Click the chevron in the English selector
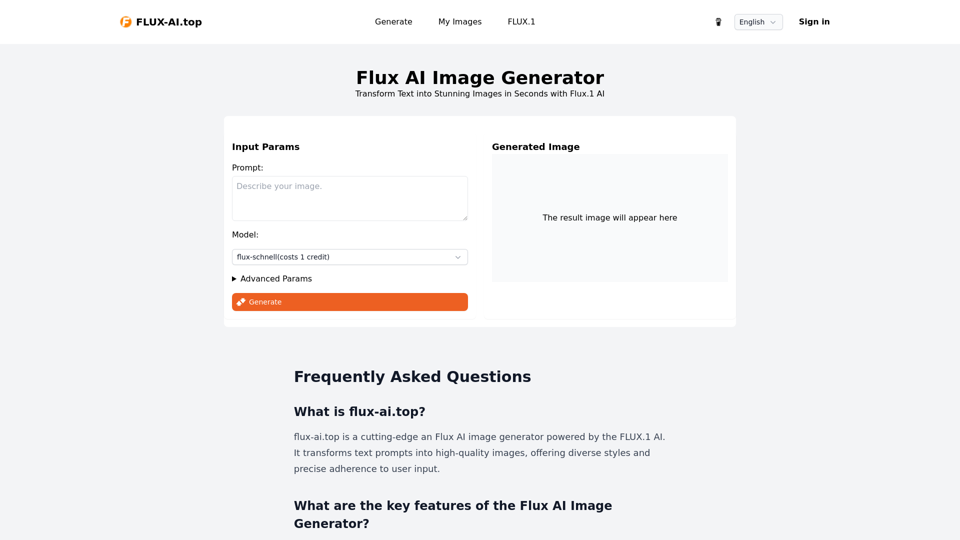Screen dimensions: 960x540 773,23
